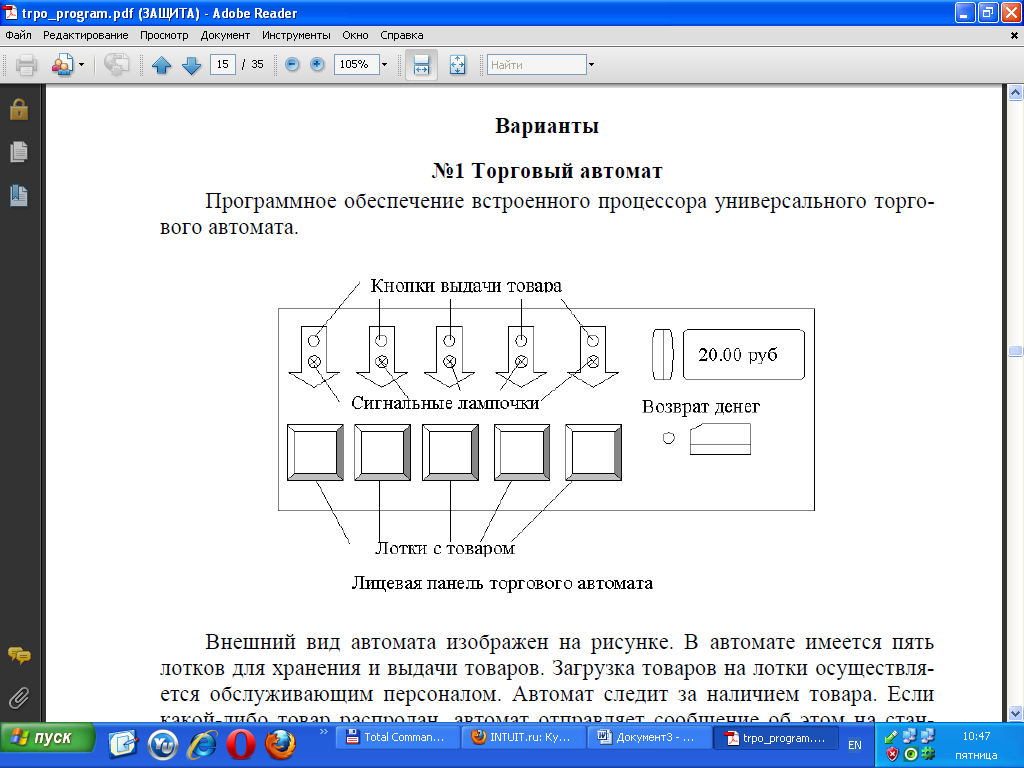The height and width of the screenshot is (768, 1024).
Task: Open the Просмотр menu
Action: tap(164, 35)
